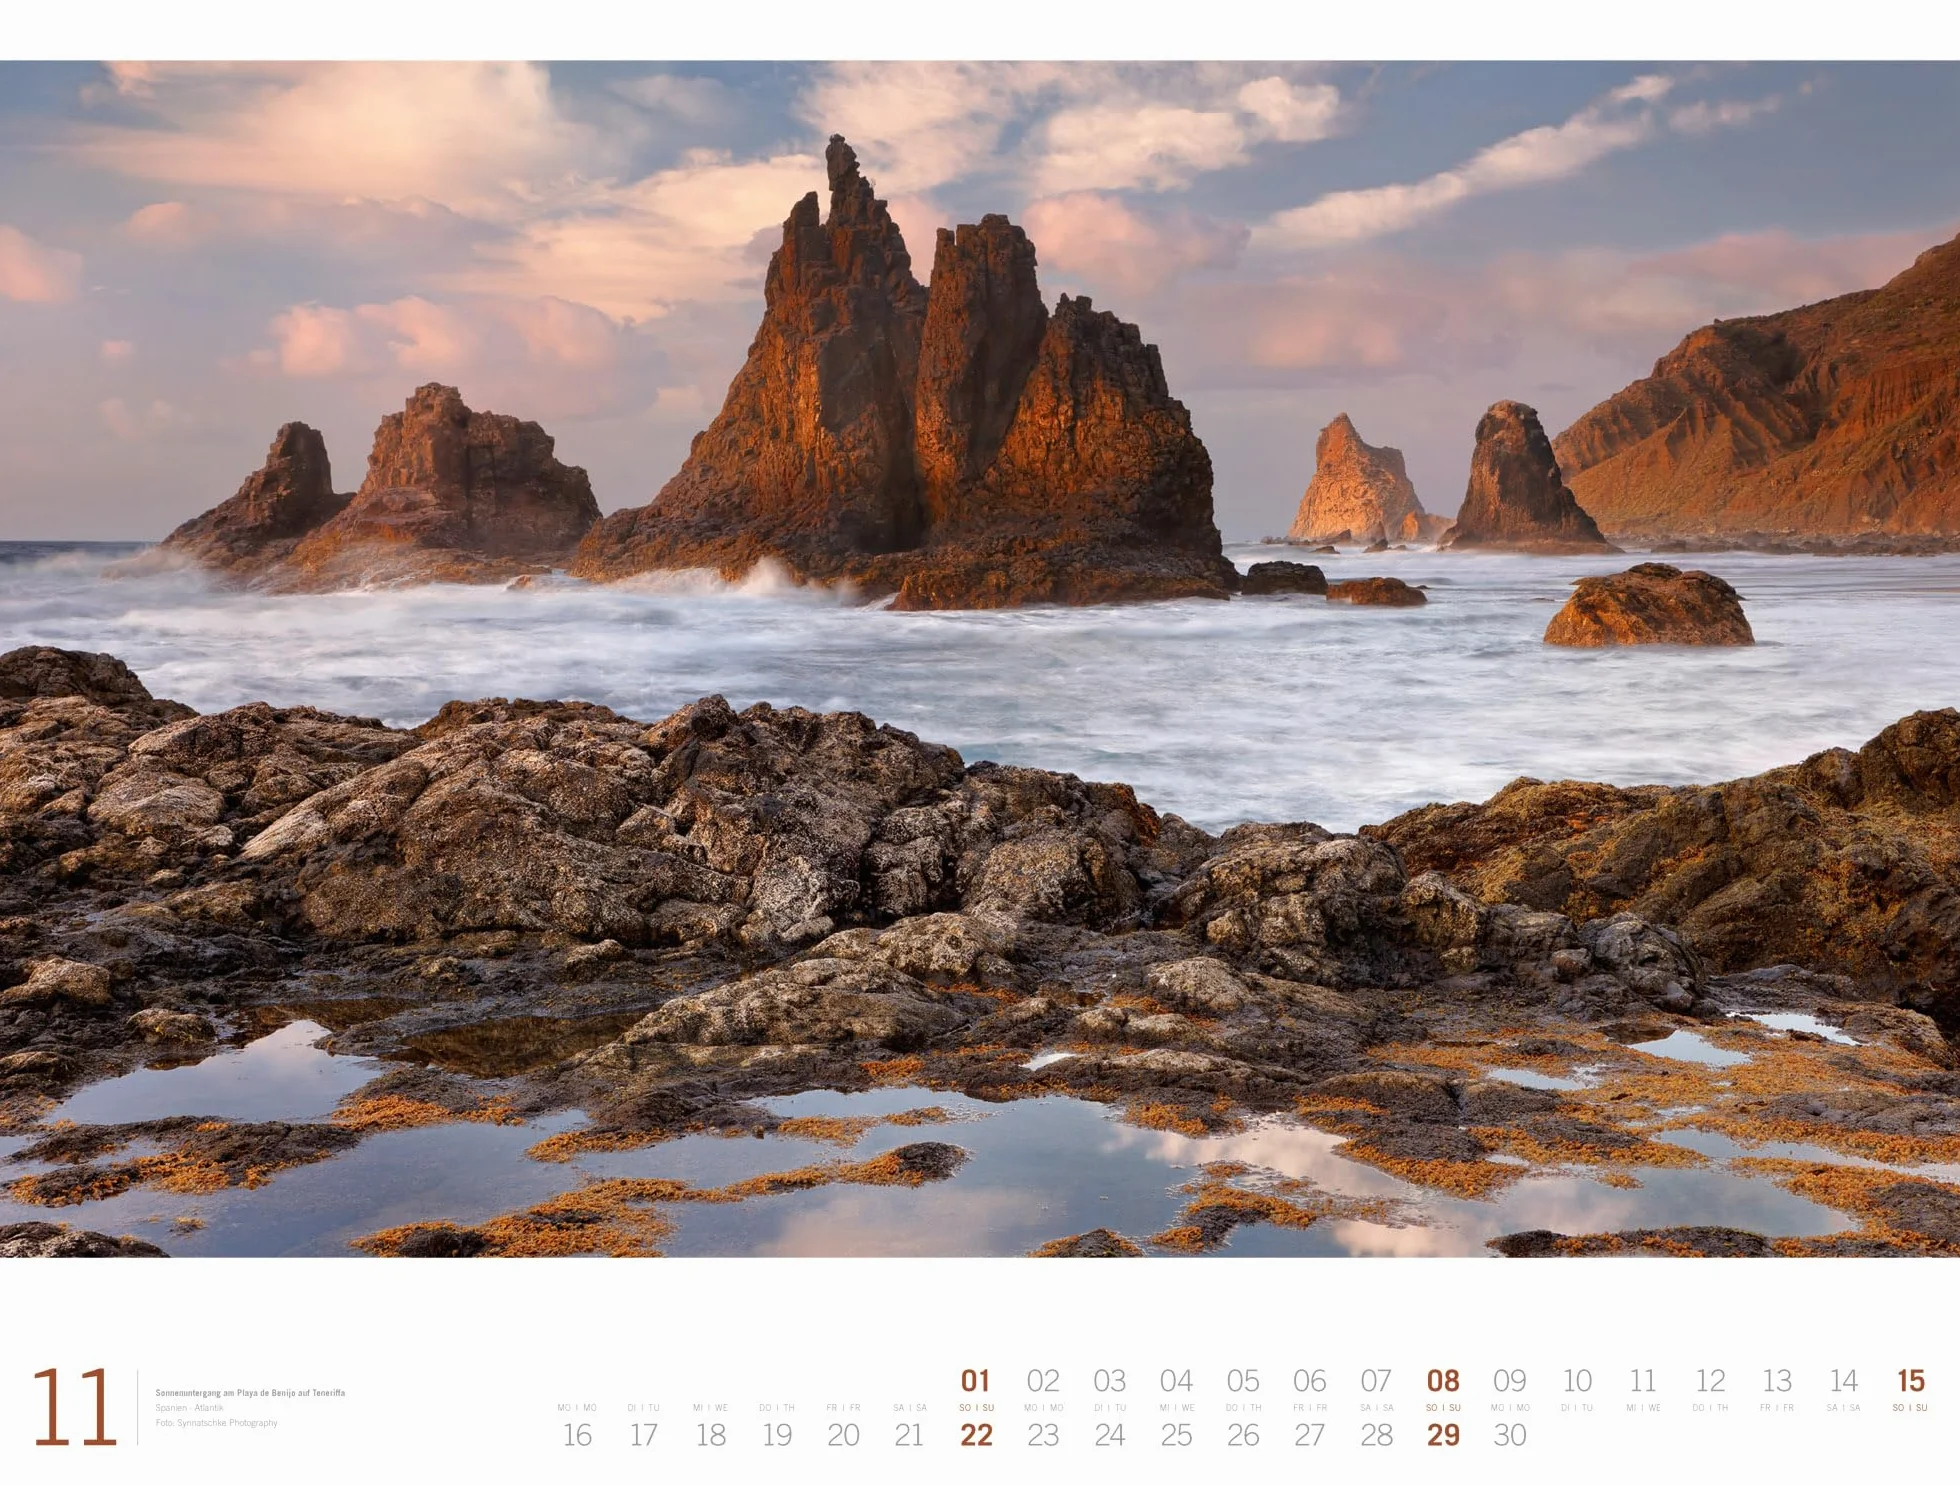Viewport: 1960px width, 1485px height.
Task: Select calendar date 21
Action: click(x=909, y=1435)
